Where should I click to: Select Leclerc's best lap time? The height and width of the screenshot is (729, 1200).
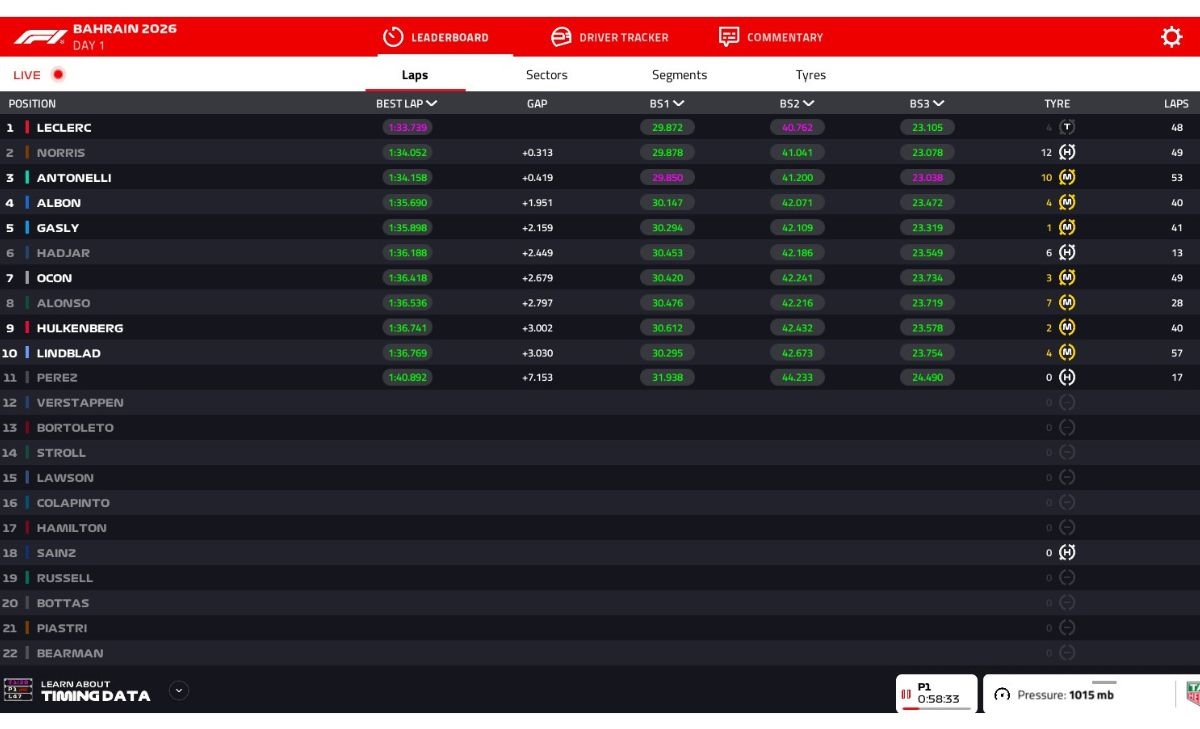pos(406,127)
